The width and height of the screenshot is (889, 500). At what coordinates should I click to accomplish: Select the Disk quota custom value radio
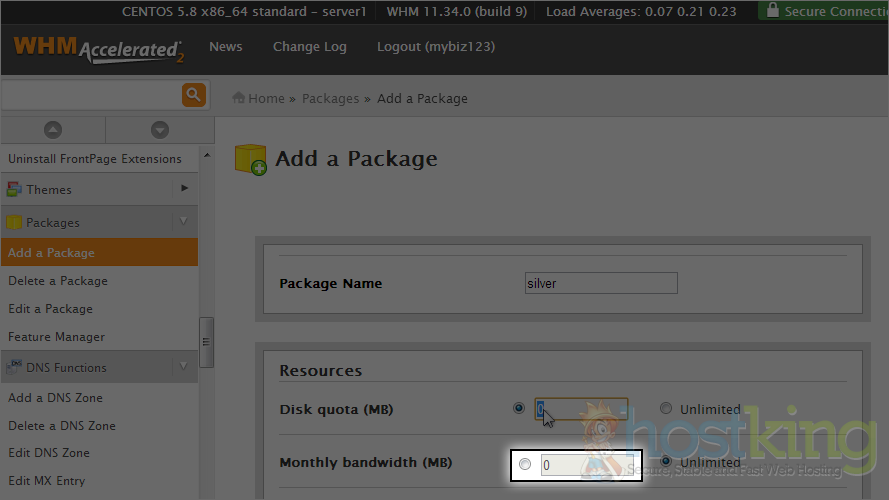[518, 408]
